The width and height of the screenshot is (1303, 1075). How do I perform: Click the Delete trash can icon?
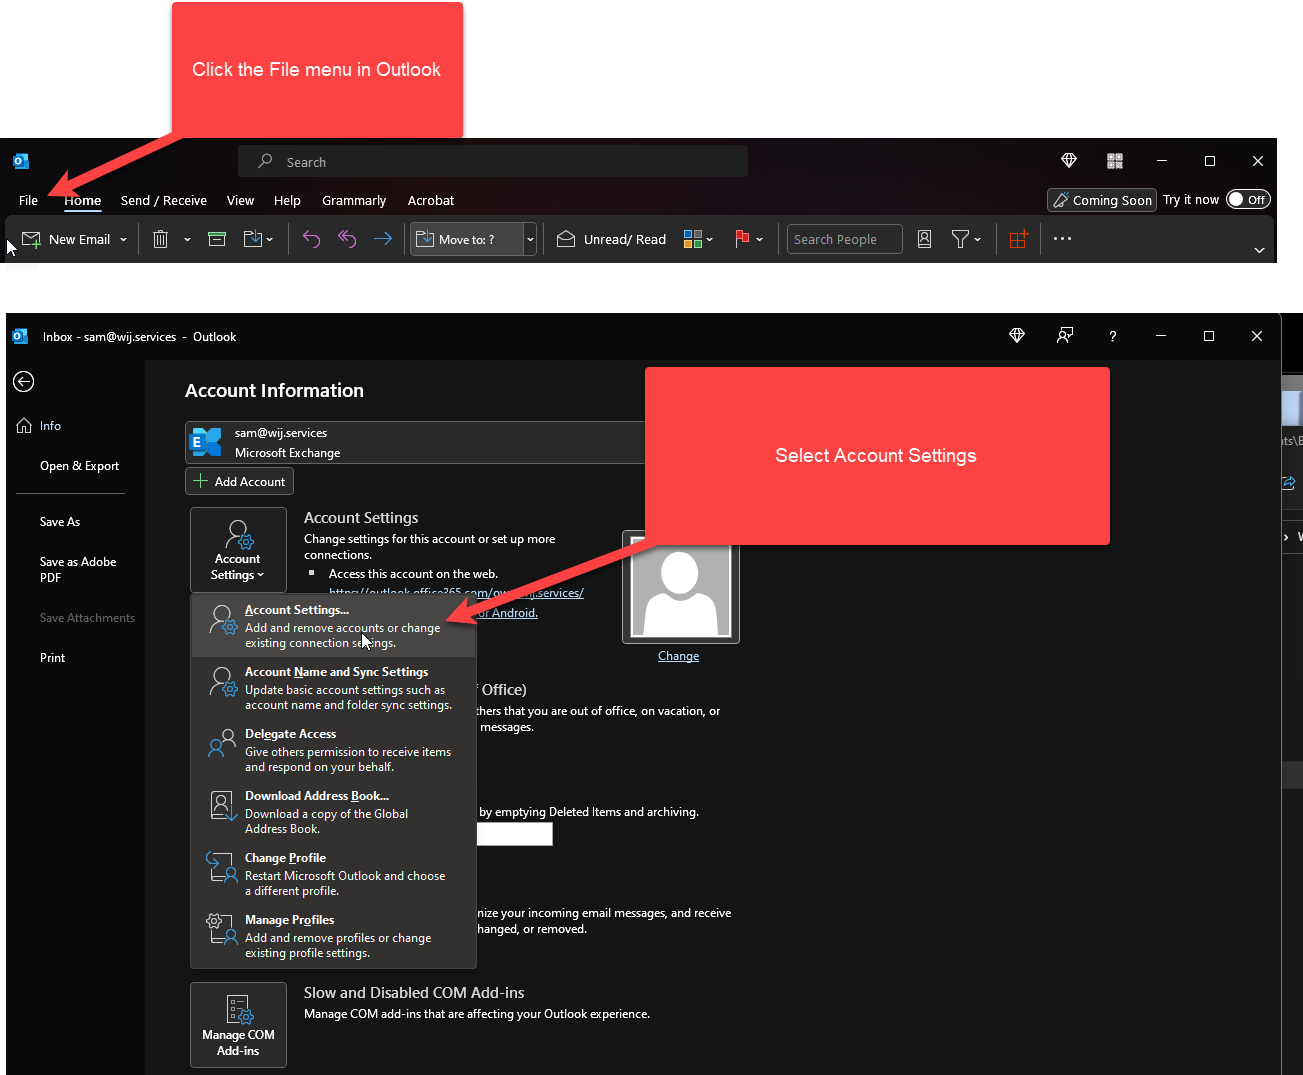160,239
